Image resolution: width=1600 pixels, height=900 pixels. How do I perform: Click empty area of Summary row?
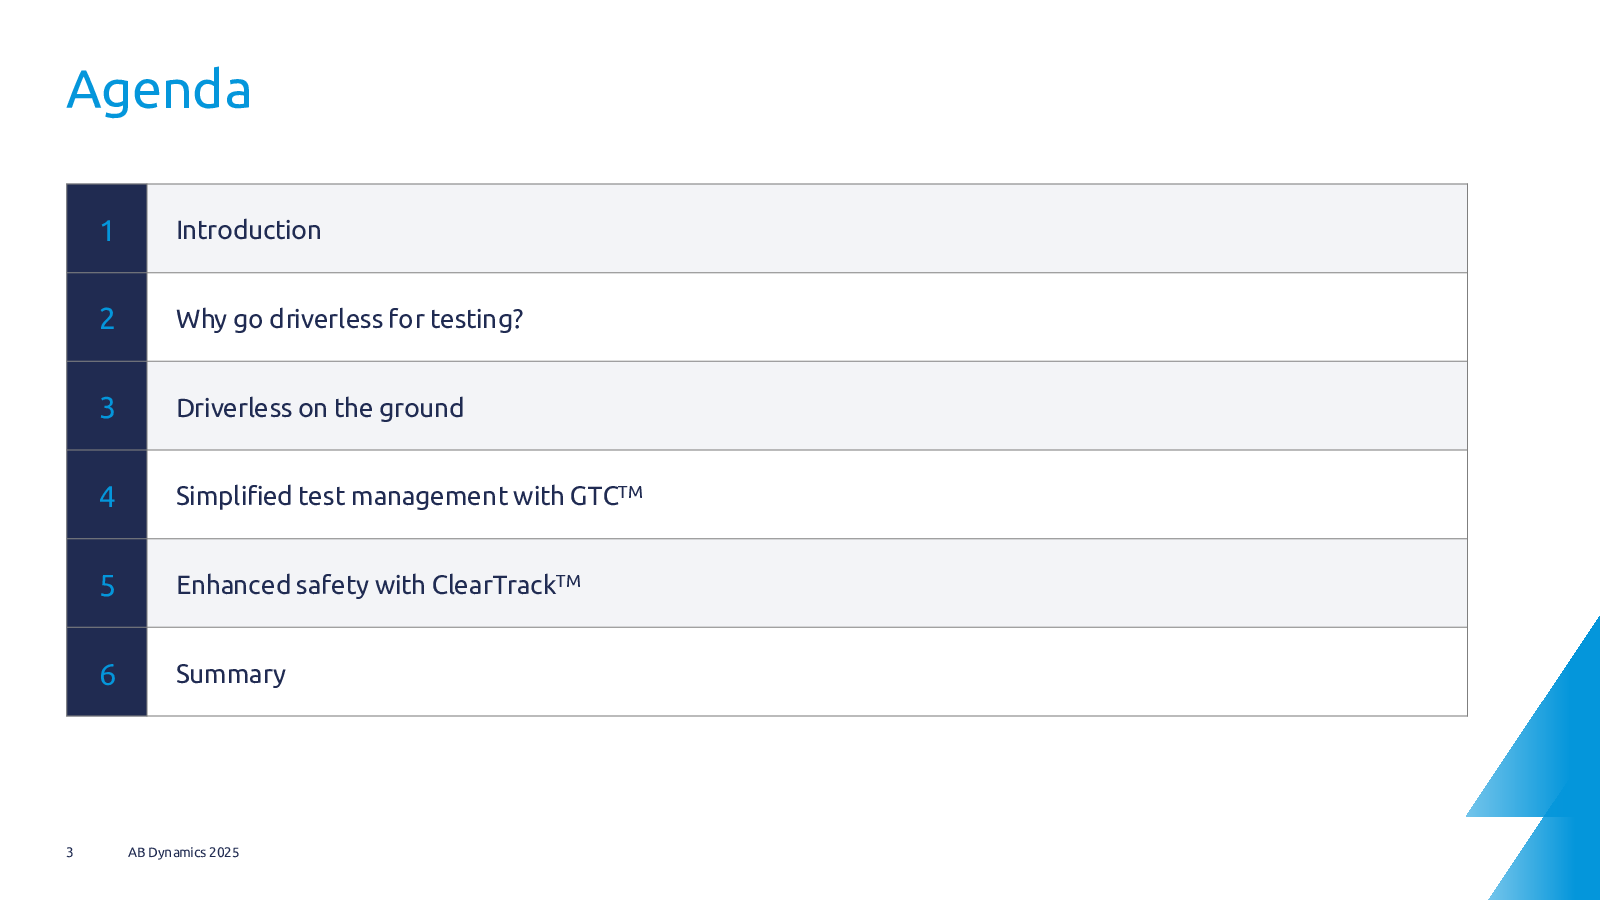click(x=900, y=673)
